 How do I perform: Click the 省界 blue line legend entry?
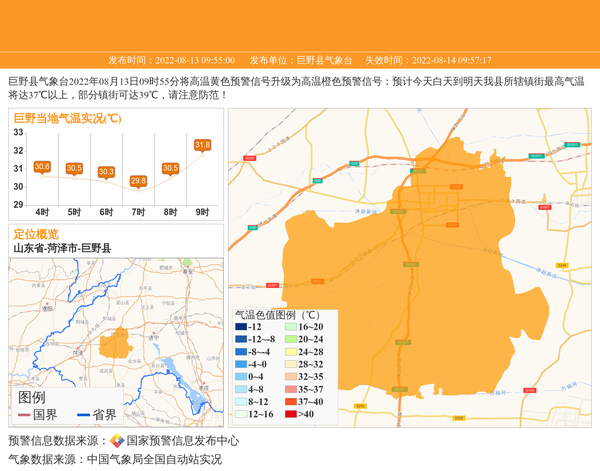point(97,415)
